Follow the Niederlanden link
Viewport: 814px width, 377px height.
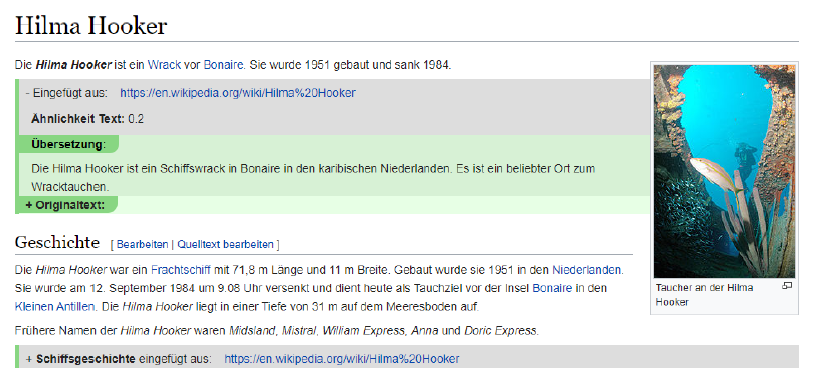(x=587, y=270)
